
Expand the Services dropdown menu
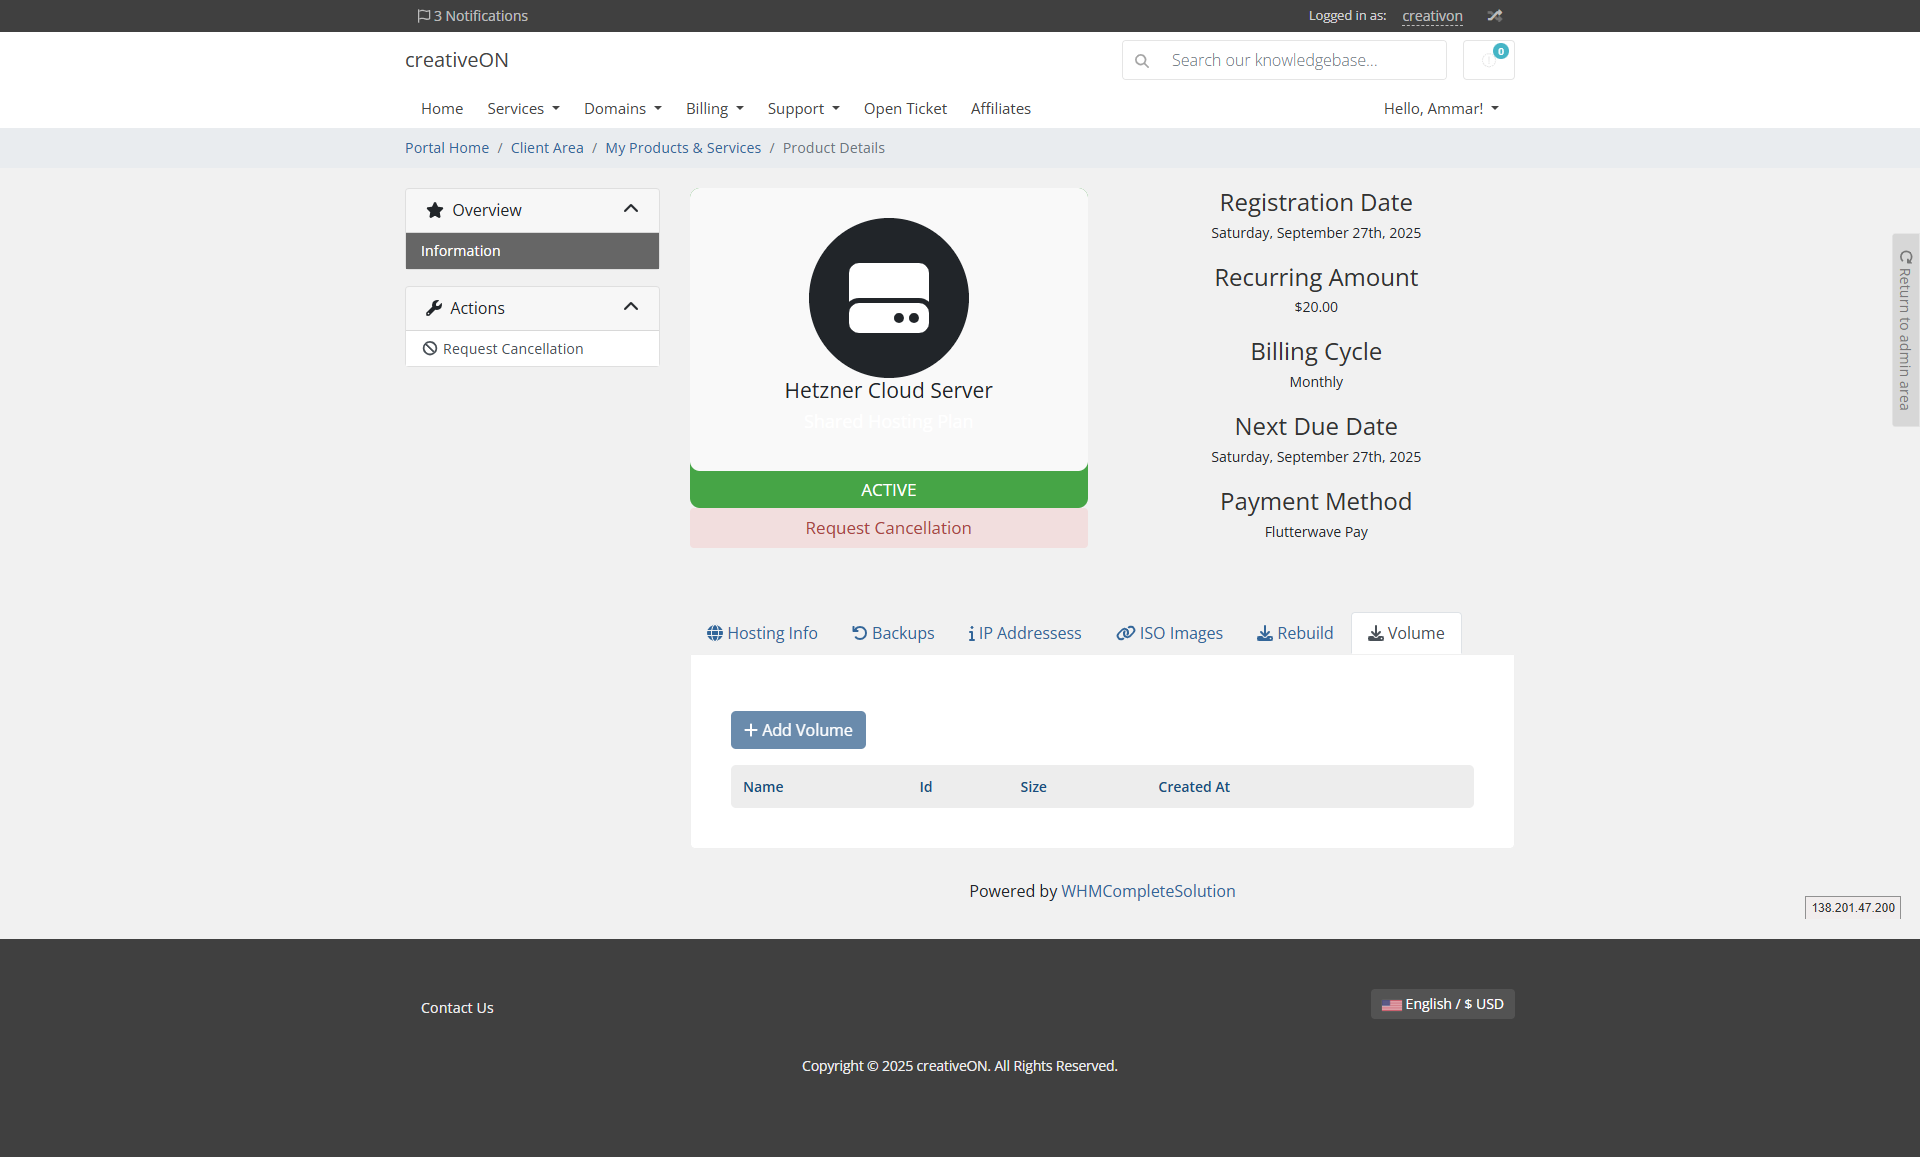pyautogui.click(x=523, y=108)
